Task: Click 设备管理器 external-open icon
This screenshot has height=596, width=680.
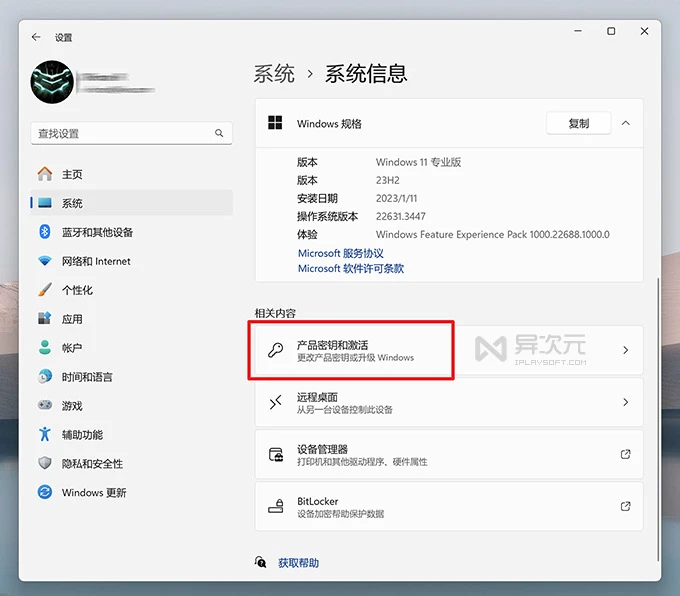Action: tap(625, 454)
